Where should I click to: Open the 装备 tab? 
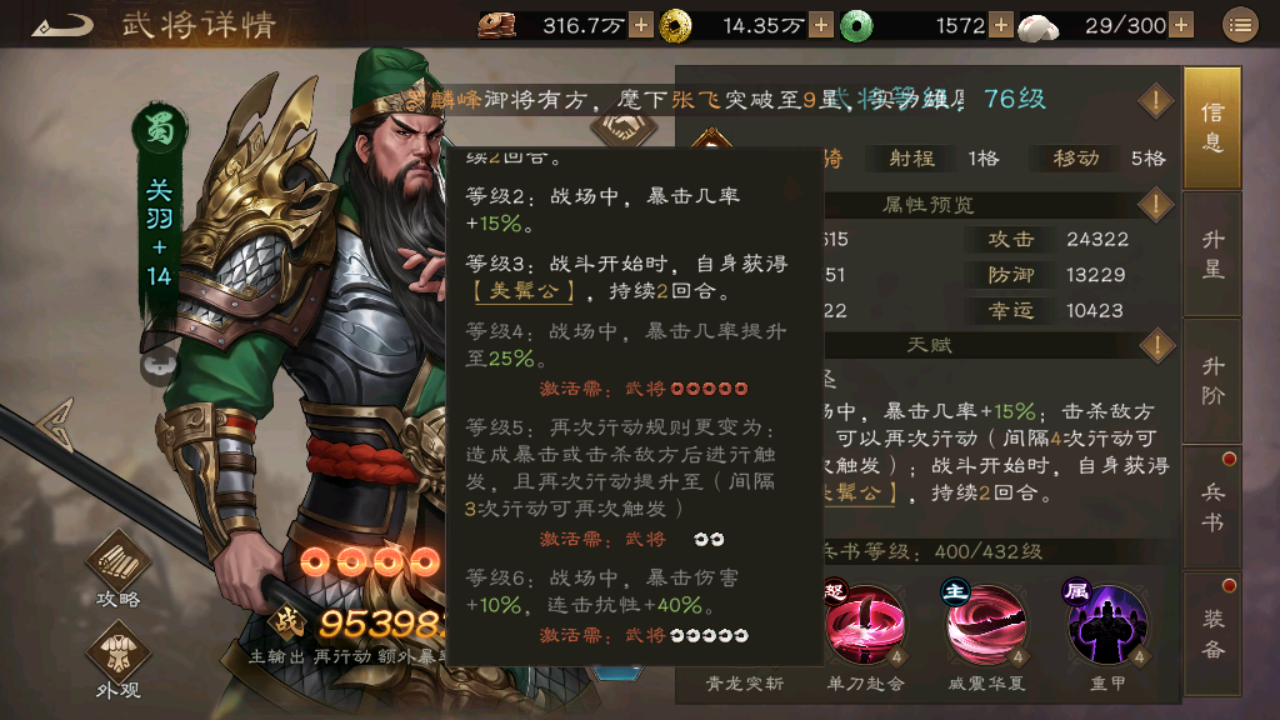(x=1212, y=634)
